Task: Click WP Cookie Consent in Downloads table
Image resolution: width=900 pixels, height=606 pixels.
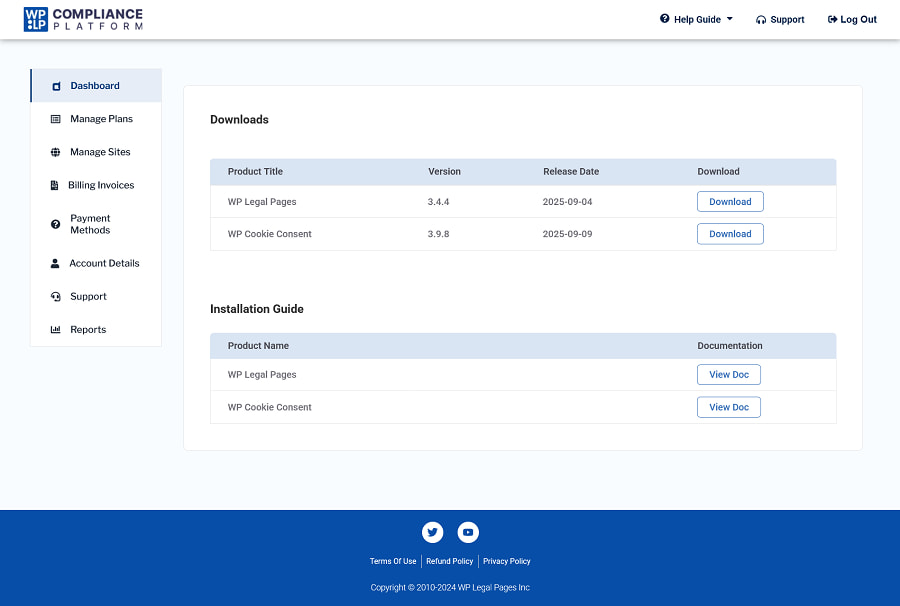Action: [x=270, y=234]
